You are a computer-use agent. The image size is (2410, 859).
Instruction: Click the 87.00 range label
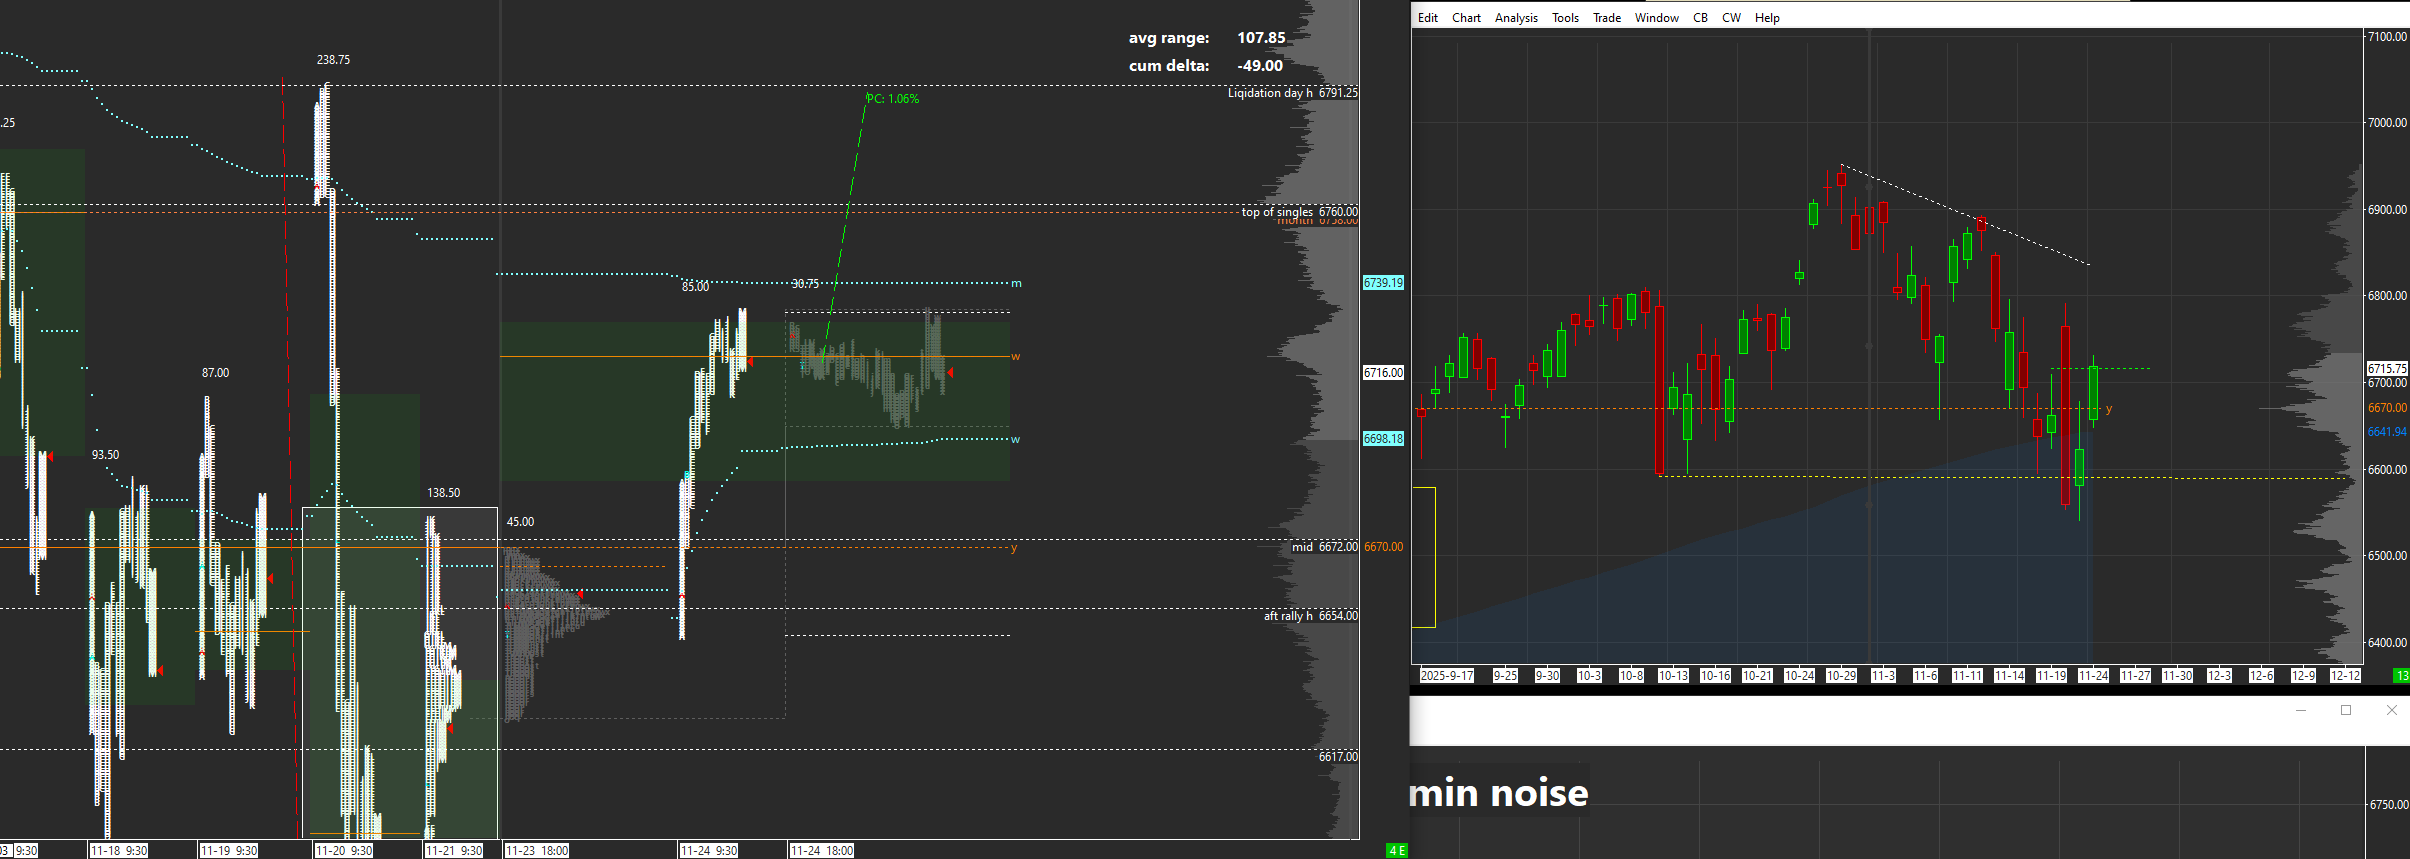coord(215,373)
